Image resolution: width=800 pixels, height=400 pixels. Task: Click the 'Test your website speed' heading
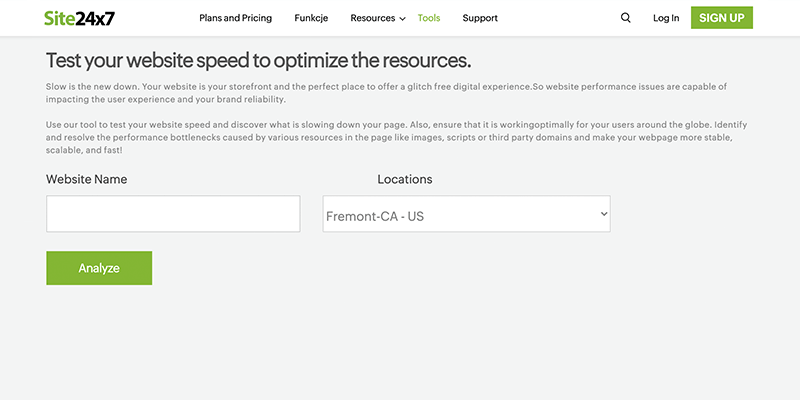258,61
